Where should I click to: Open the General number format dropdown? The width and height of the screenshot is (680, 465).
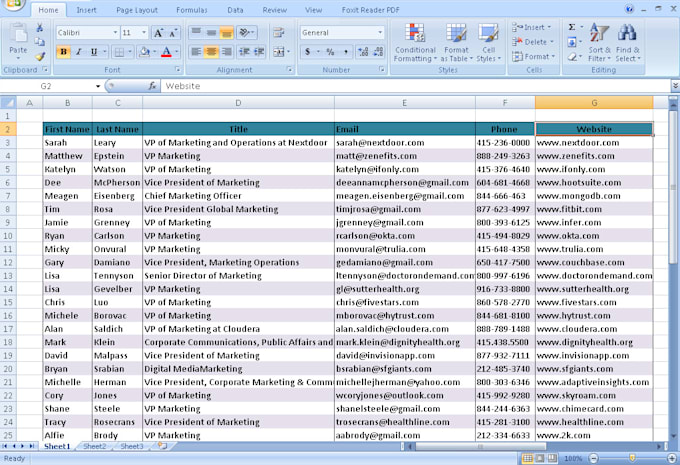[x=380, y=33]
